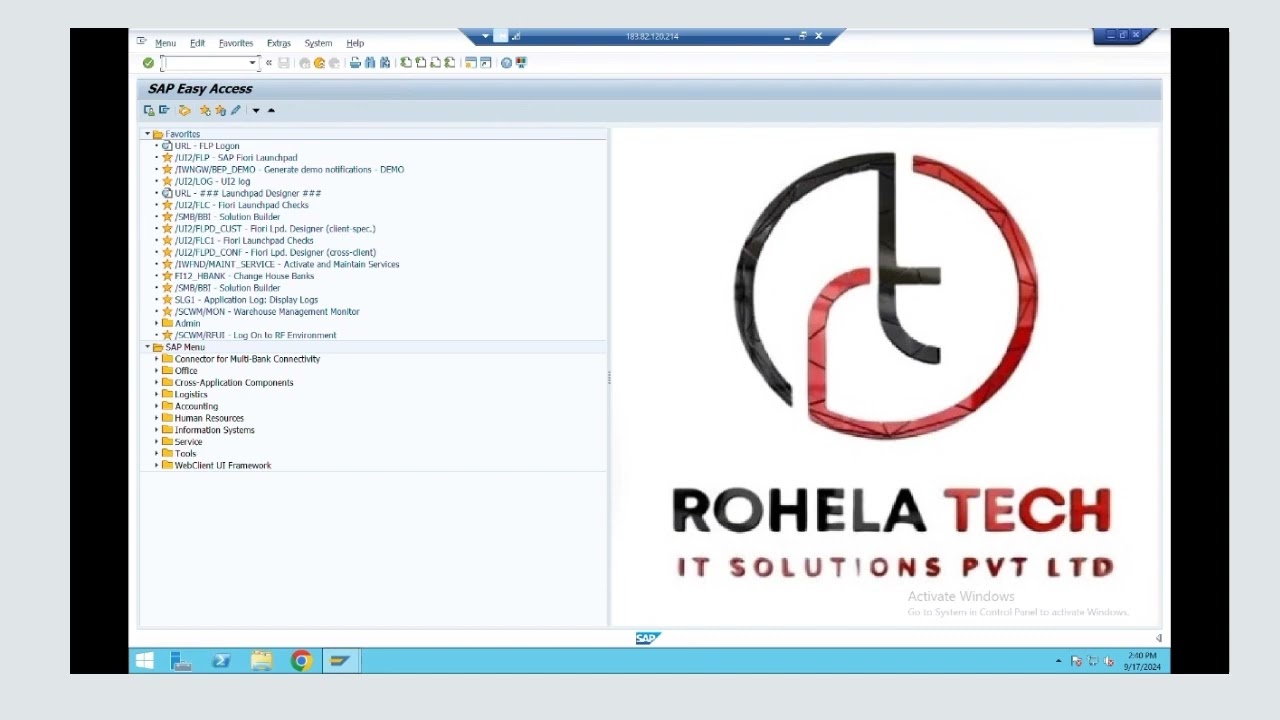Click the orange Exit icon
This screenshot has width=1280, height=720.
click(x=320, y=63)
